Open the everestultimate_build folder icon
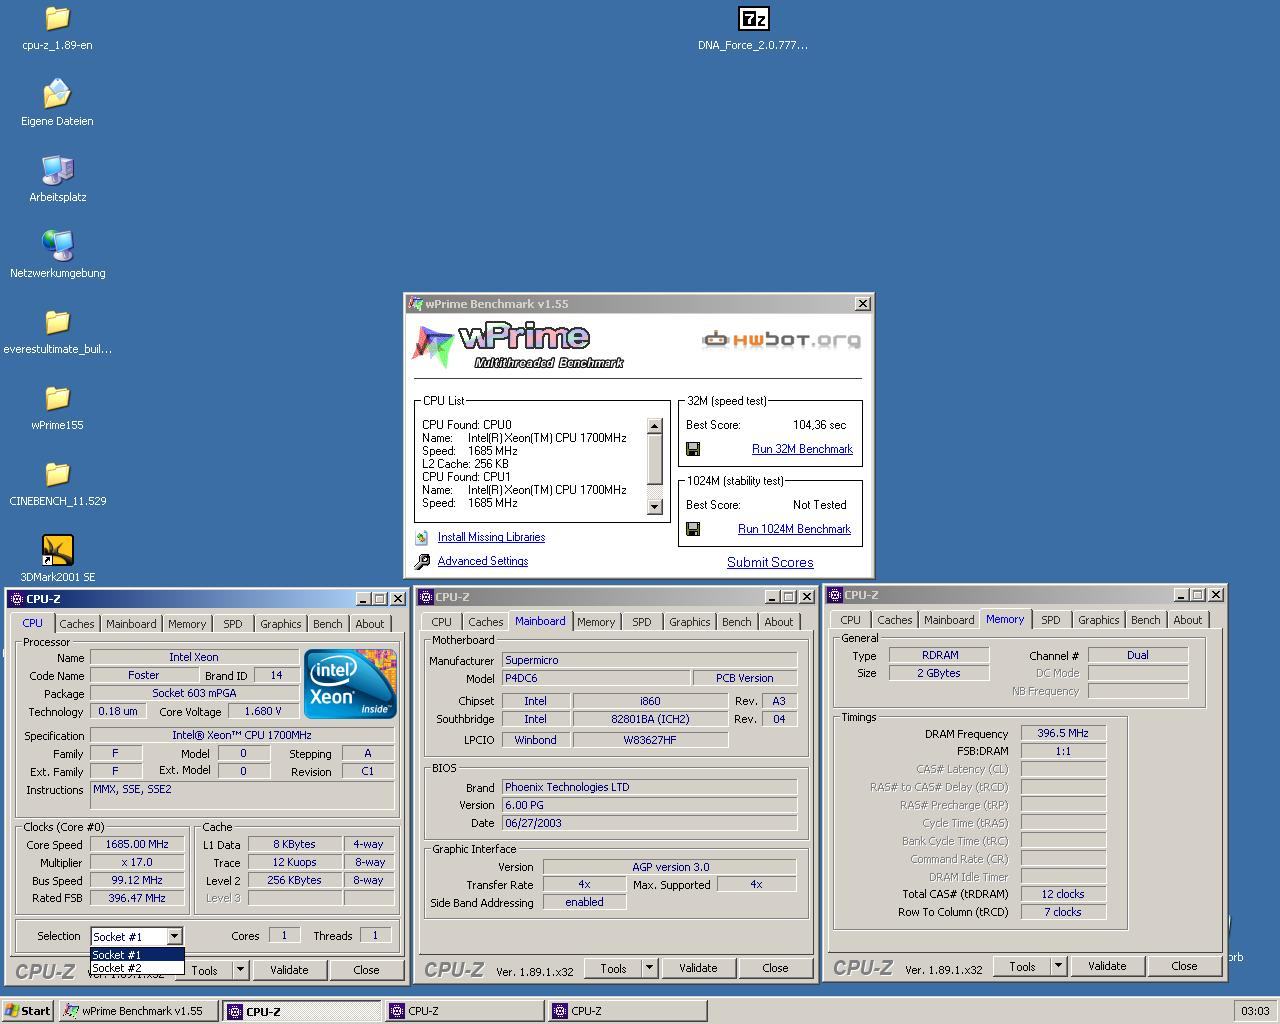Screen dimensions: 1280x1024 click(57, 323)
